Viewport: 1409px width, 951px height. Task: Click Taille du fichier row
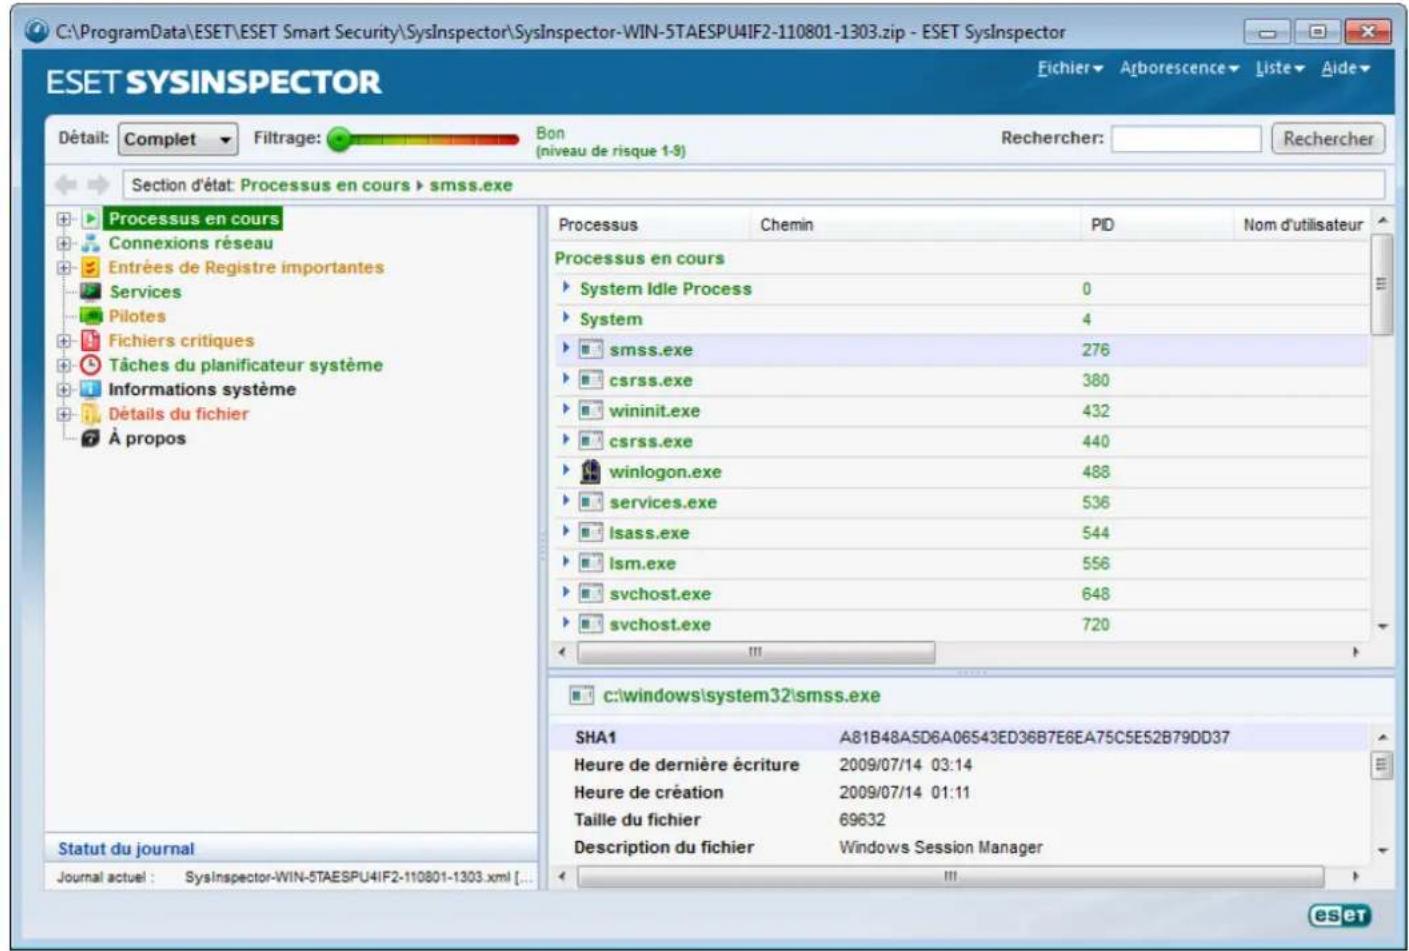961,819
